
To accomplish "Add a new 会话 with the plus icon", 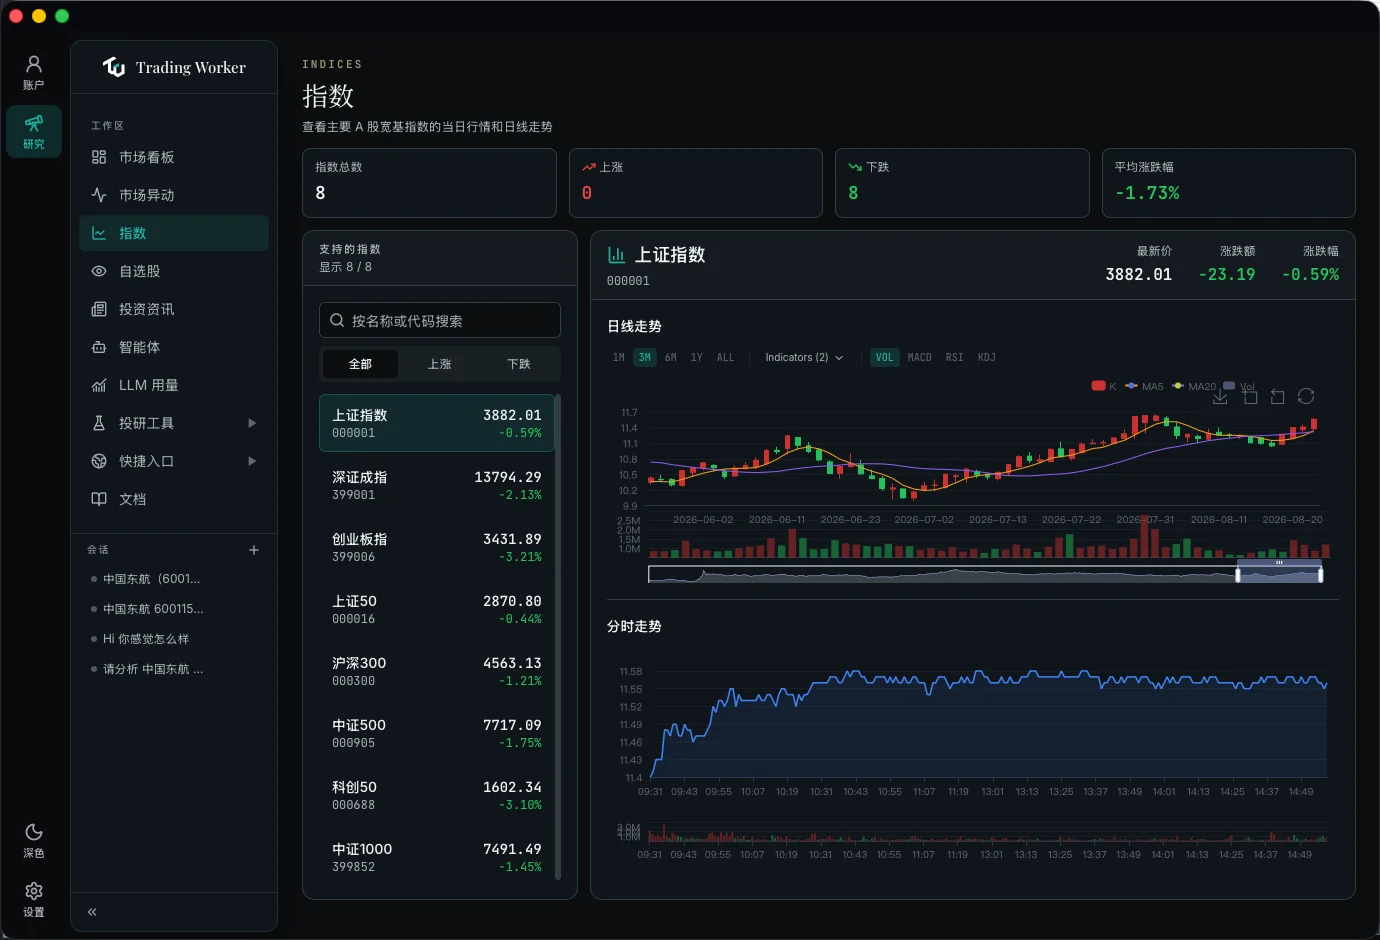I will [x=254, y=550].
